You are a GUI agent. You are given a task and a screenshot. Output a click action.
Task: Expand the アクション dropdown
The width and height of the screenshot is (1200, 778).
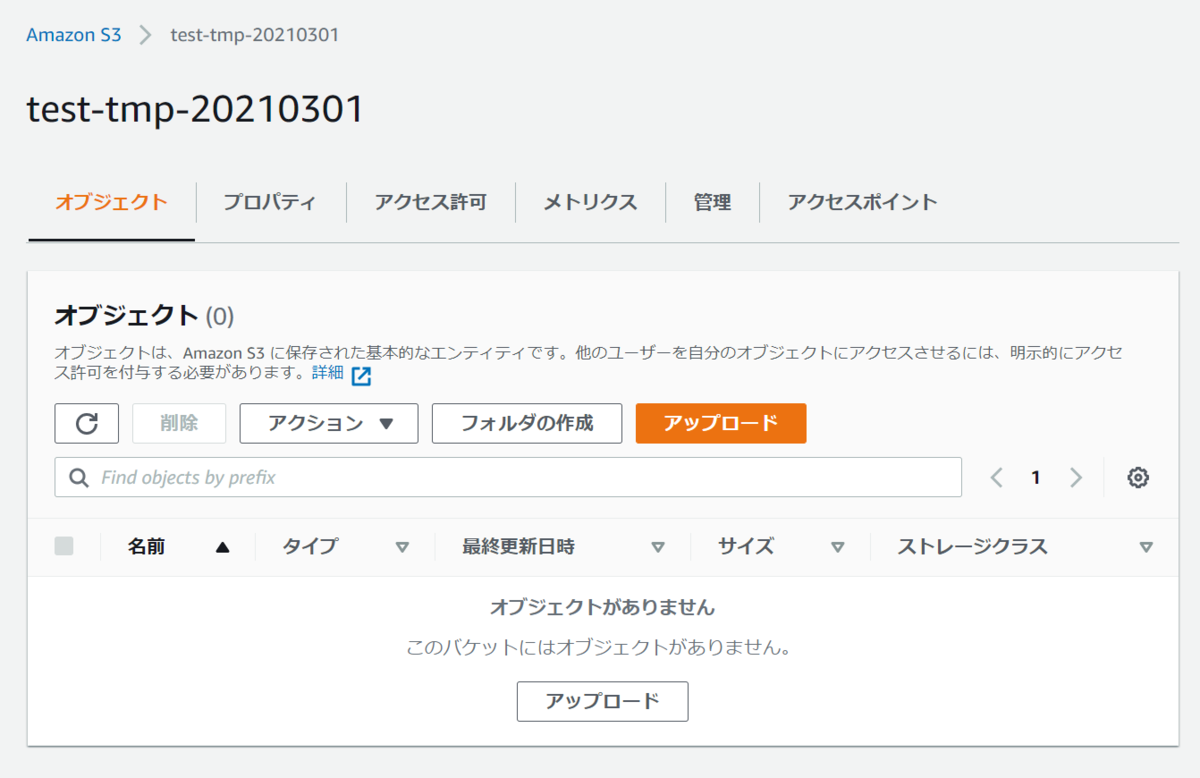(x=328, y=423)
